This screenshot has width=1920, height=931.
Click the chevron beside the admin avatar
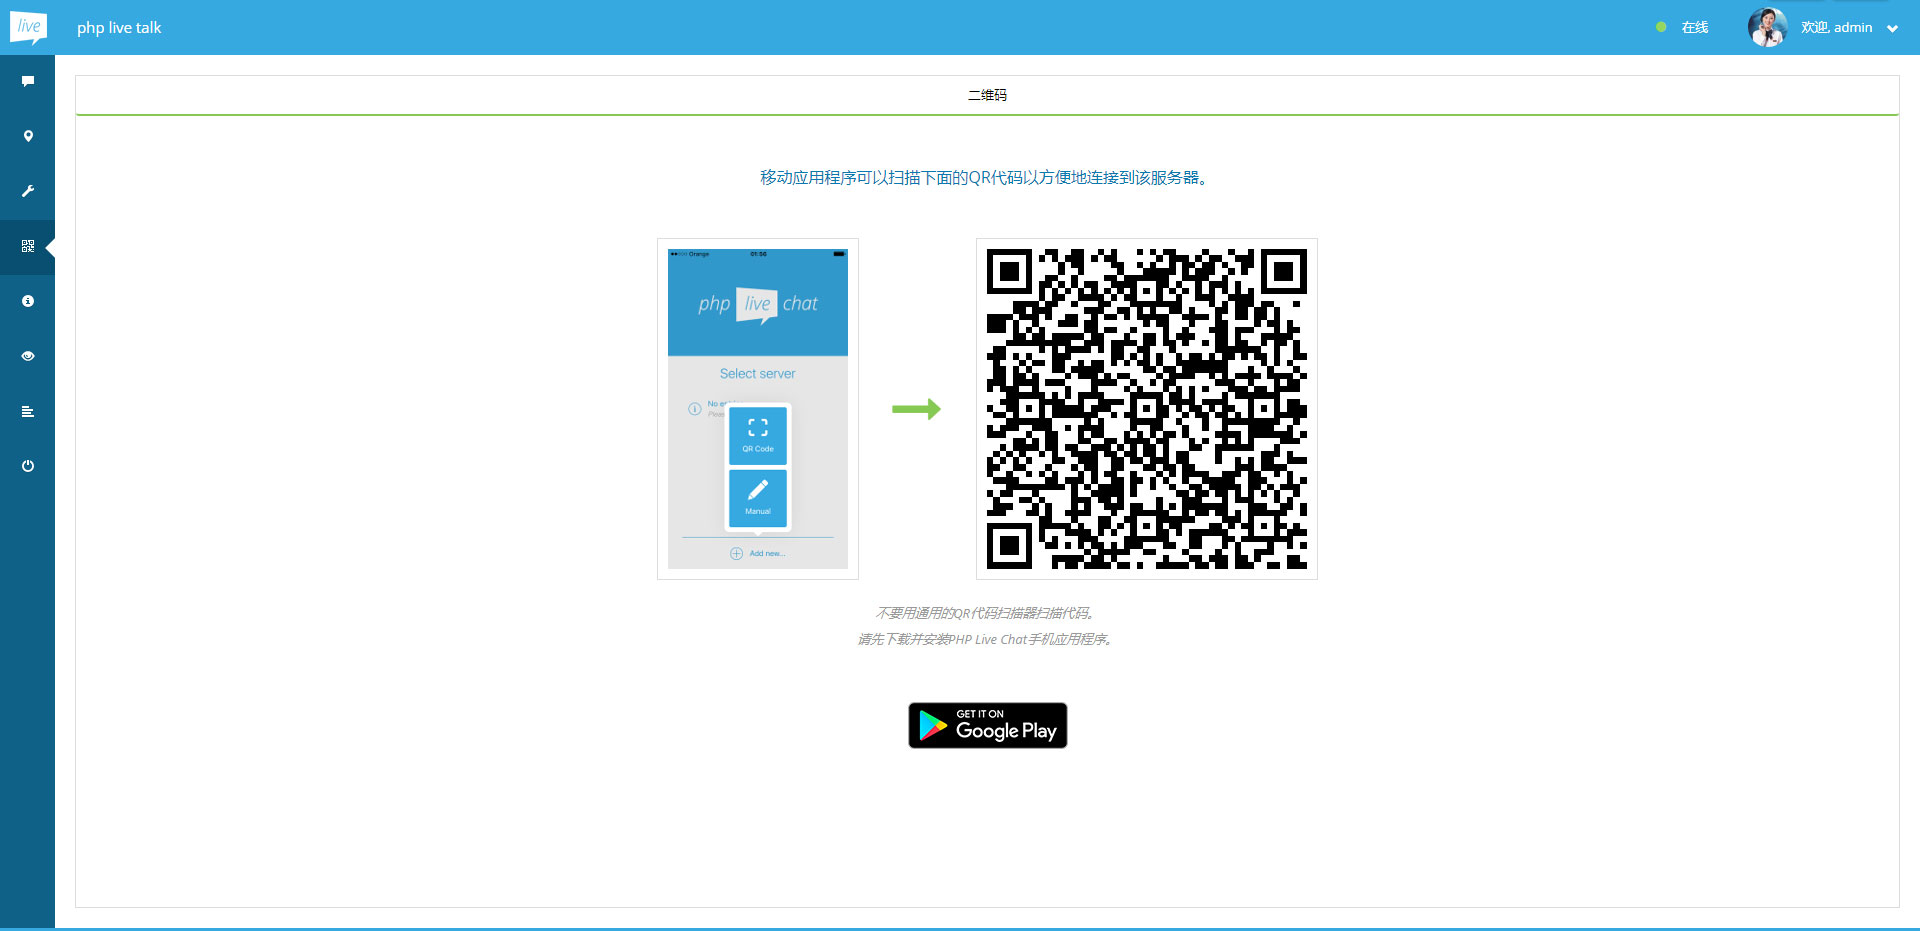pos(1890,28)
